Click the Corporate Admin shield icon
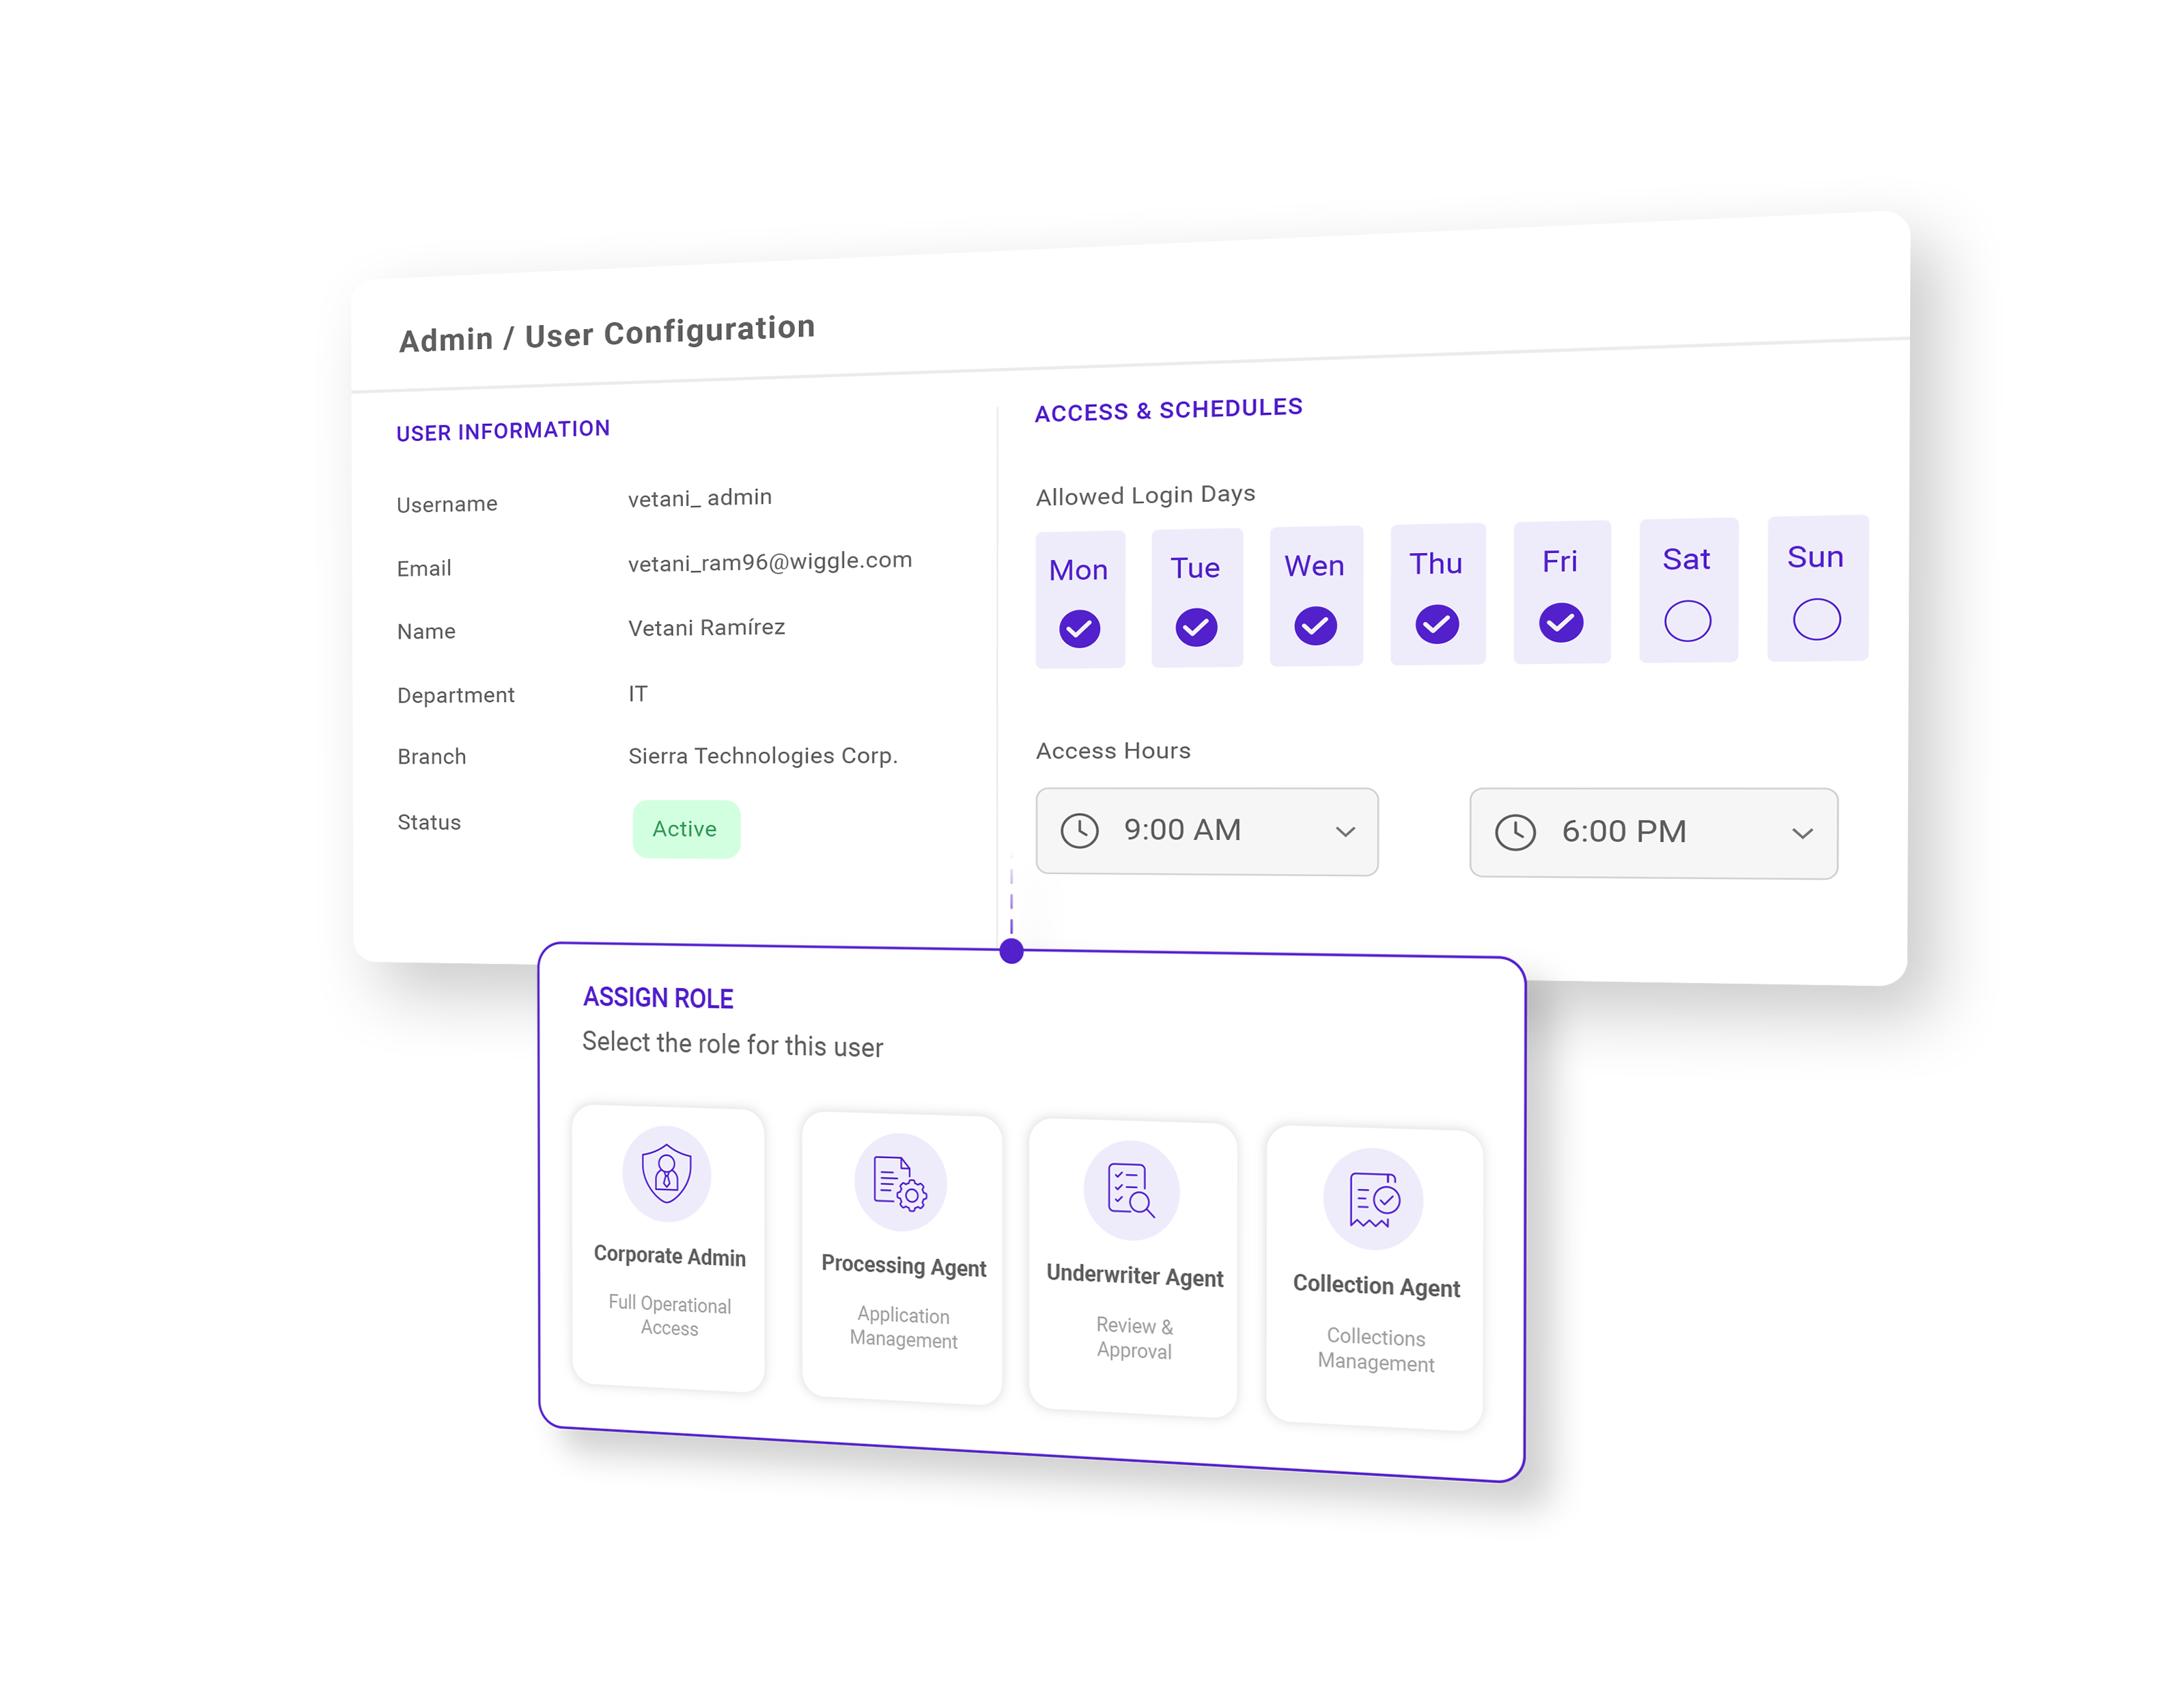Image resolution: width=2184 pixels, height=1683 pixels. click(667, 1174)
